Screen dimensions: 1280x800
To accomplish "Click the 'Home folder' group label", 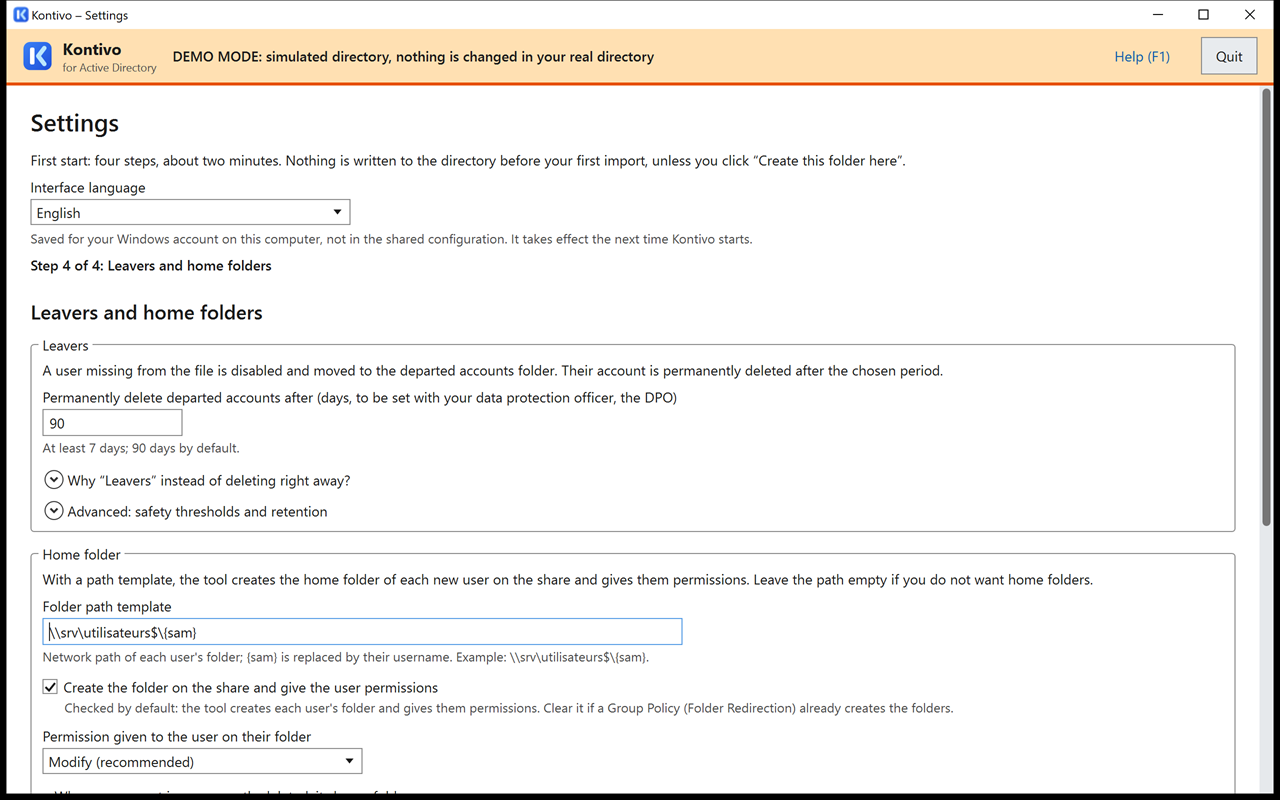I will [x=81, y=554].
